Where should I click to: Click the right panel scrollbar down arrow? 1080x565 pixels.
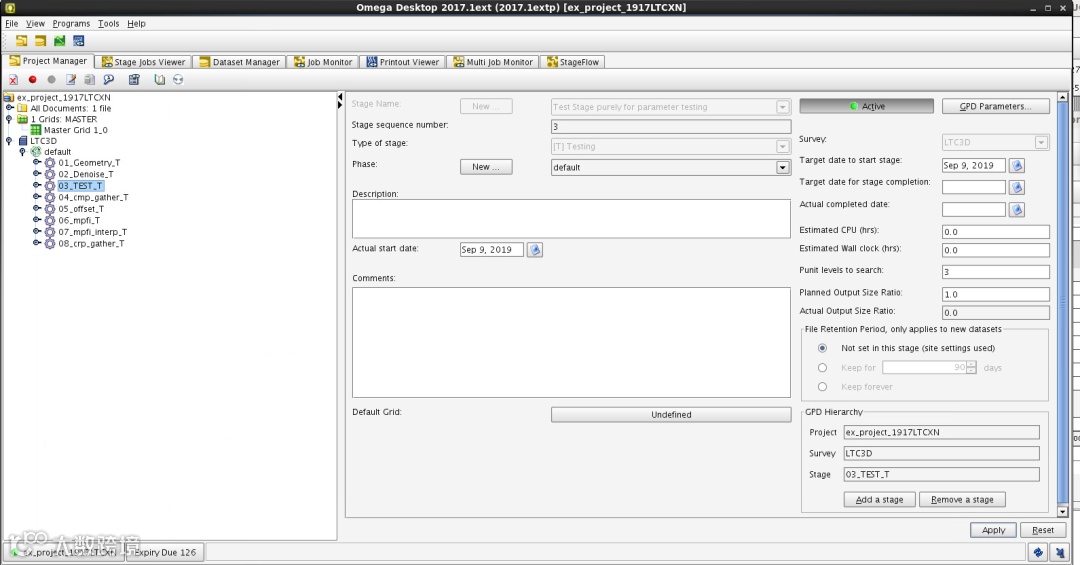click(x=1062, y=511)
